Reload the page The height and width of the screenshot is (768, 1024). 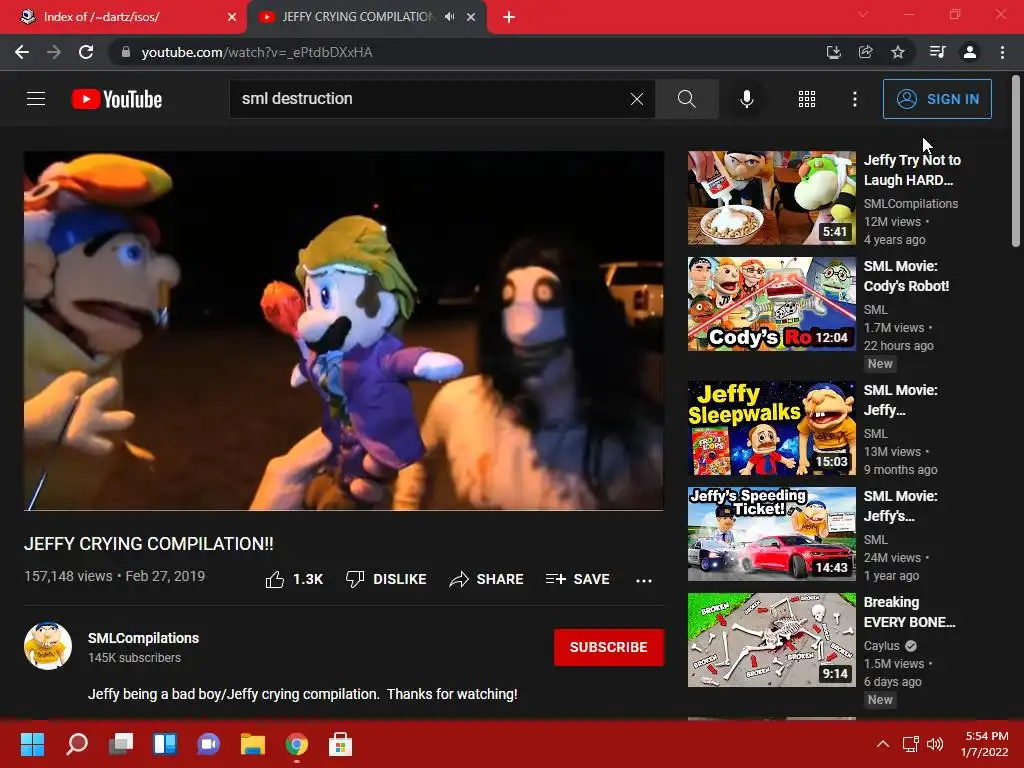click(86, 52)
